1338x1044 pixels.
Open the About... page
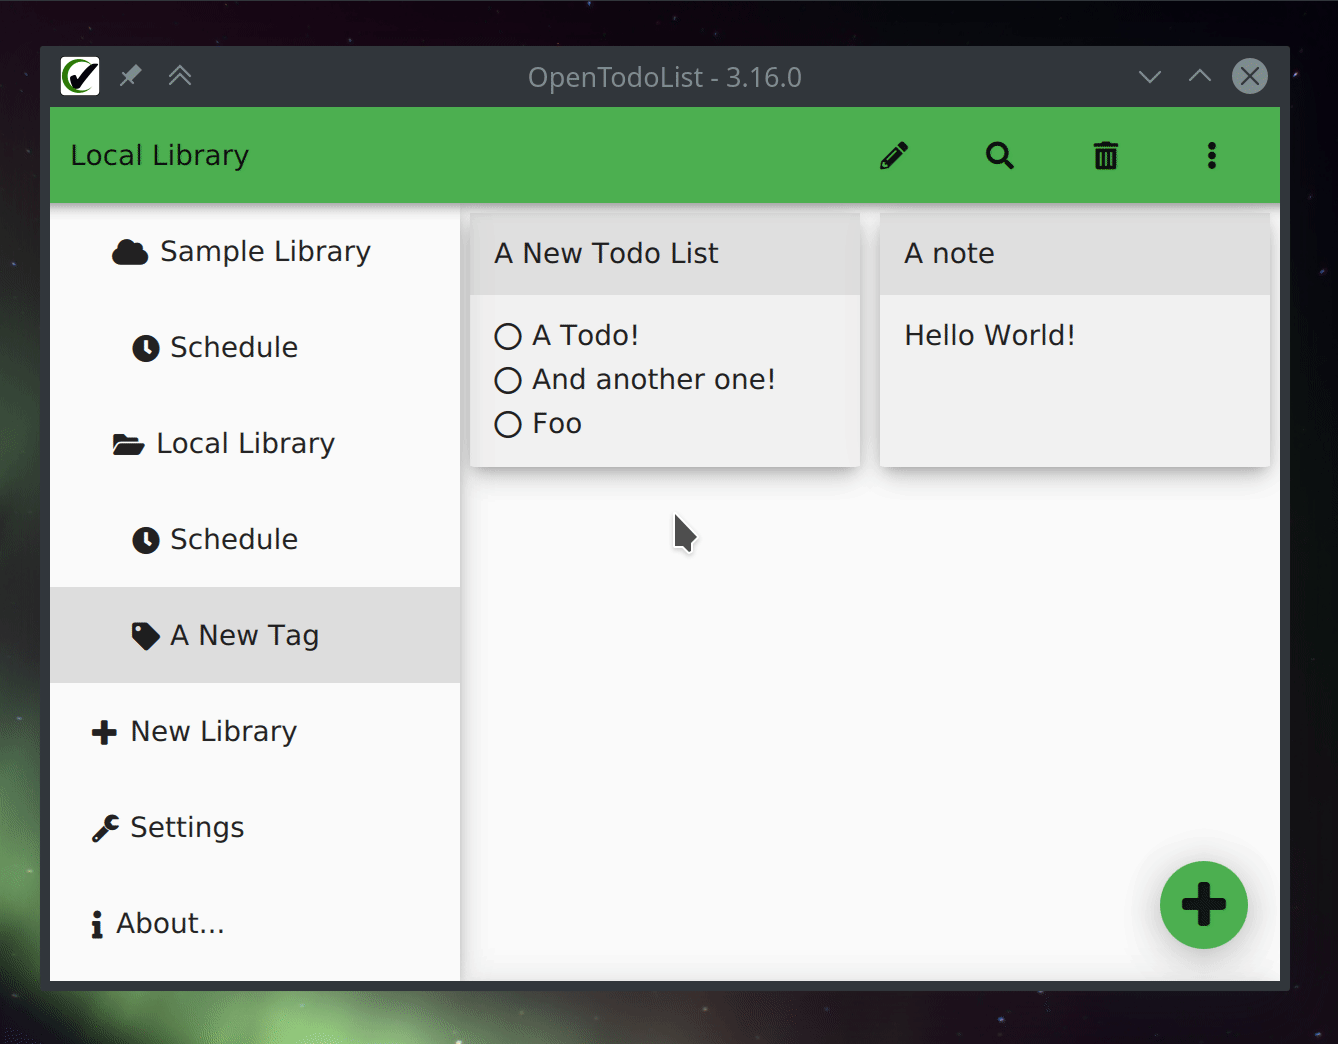(255, 924)
